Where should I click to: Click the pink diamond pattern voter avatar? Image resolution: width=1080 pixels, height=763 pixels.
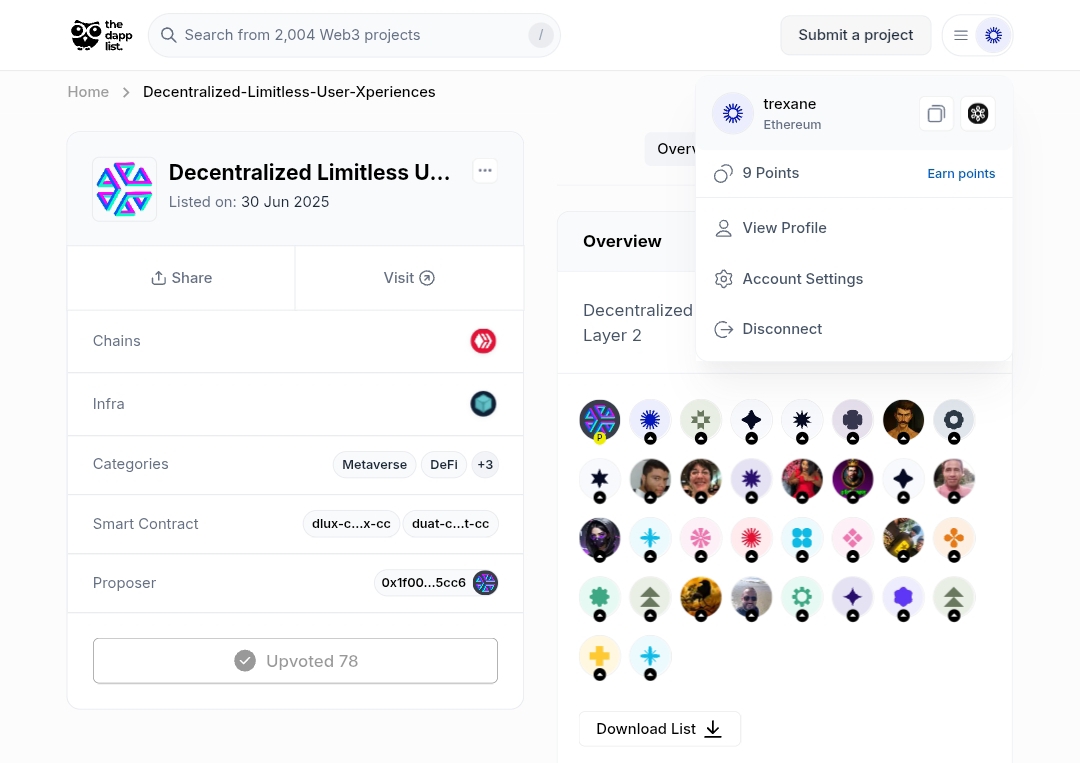[853, 539]
